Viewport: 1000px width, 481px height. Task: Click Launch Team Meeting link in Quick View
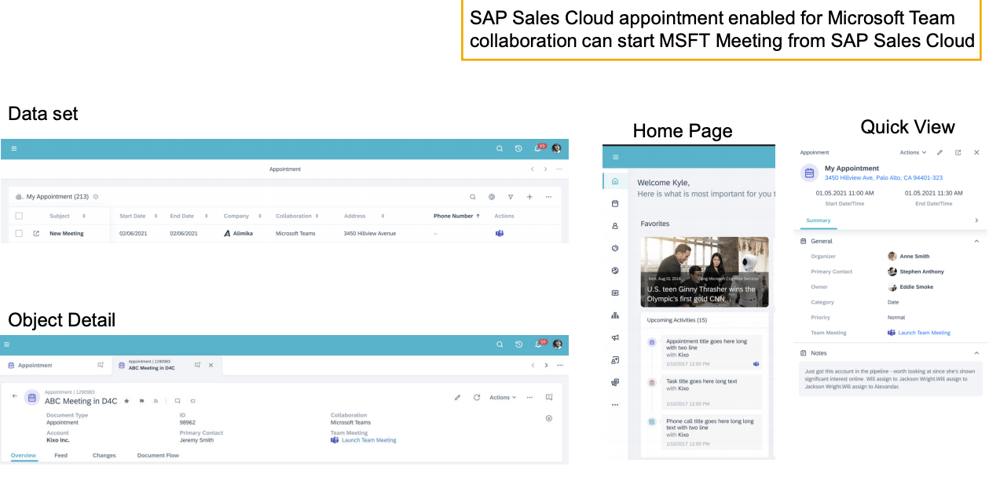pyautogui.click(x=924, y=333)
